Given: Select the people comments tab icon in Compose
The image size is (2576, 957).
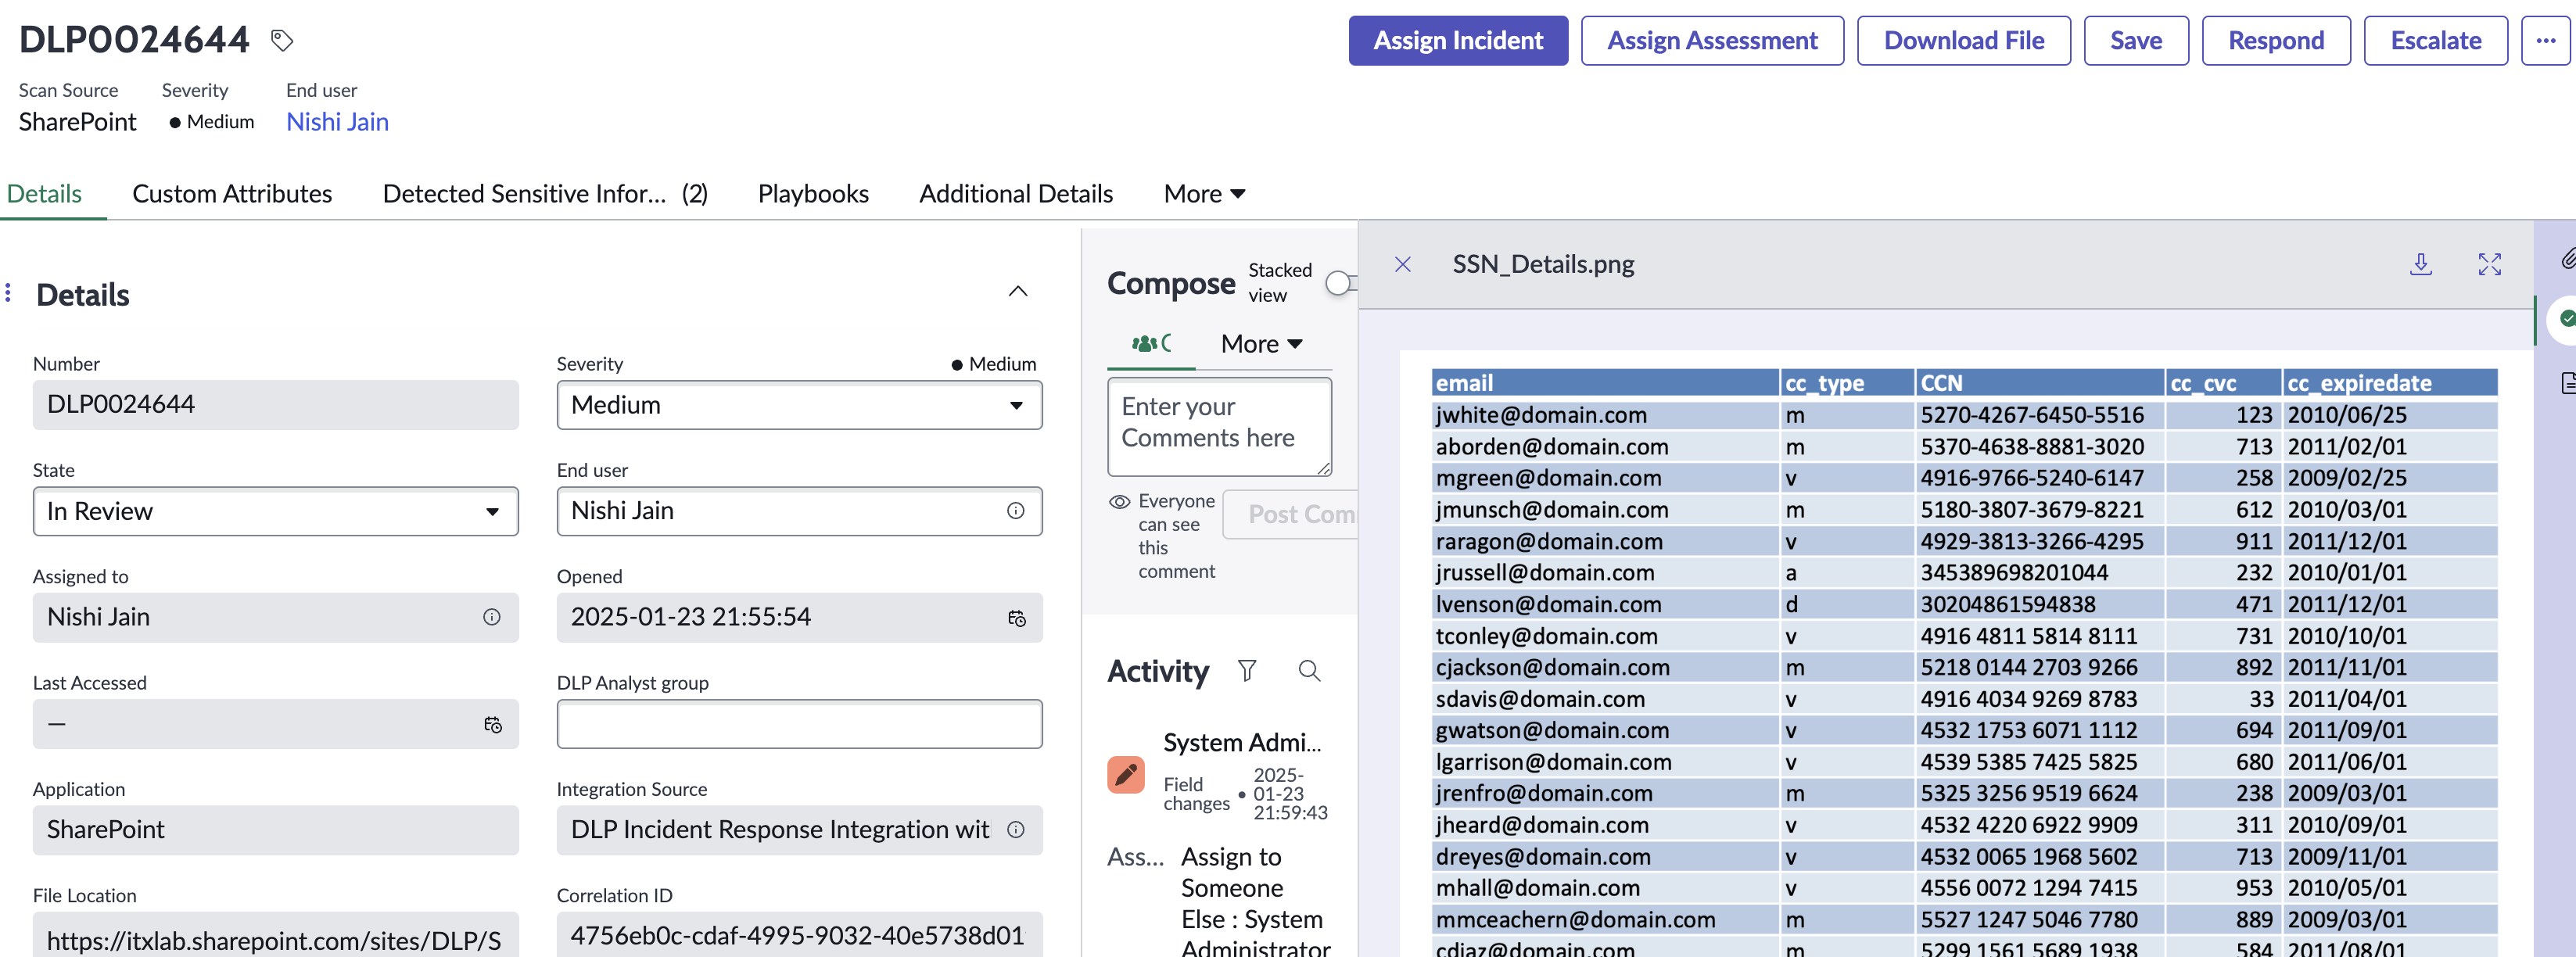Looking at the screenshot, I should 1151,344.
